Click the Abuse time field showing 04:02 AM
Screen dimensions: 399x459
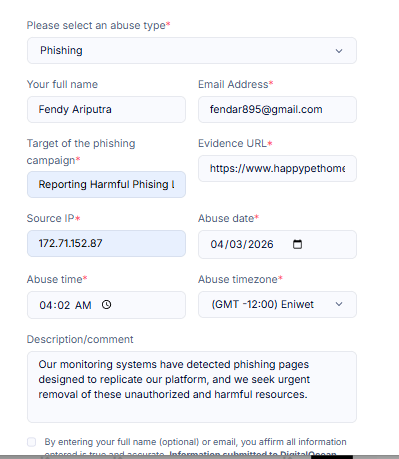(106, 305)
